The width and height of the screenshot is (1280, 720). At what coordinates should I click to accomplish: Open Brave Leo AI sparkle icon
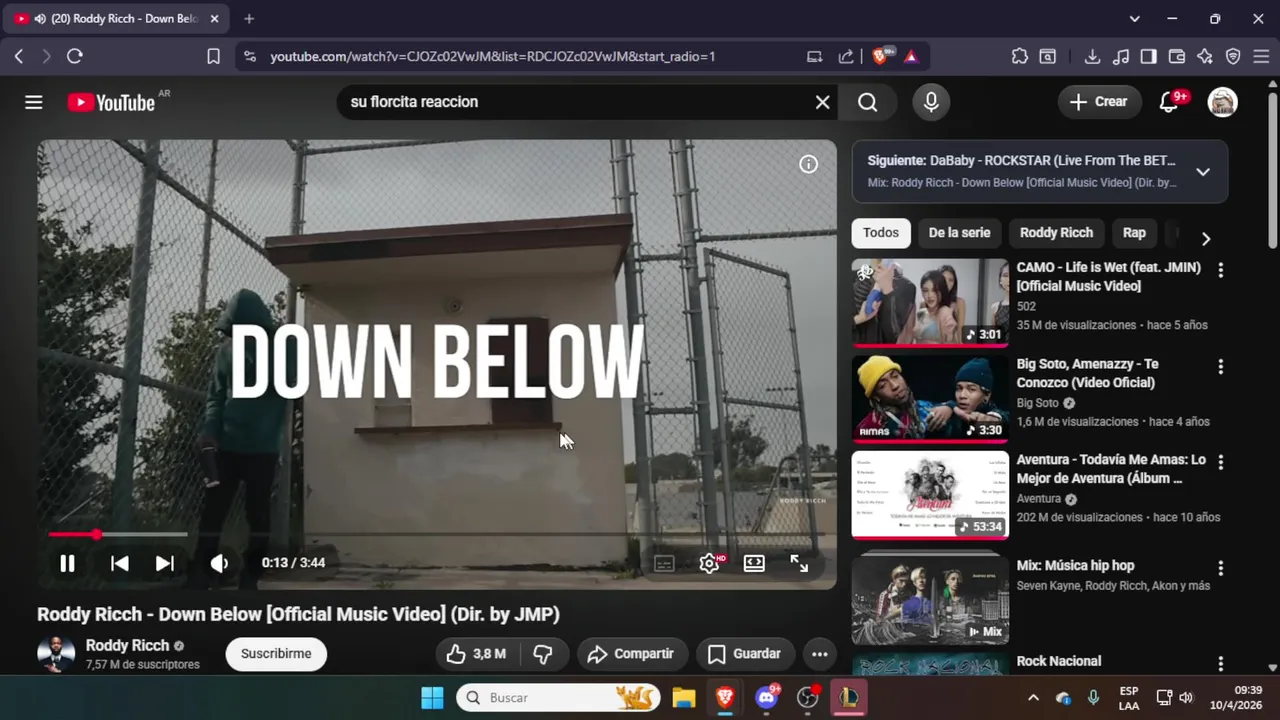point(1205,57)
